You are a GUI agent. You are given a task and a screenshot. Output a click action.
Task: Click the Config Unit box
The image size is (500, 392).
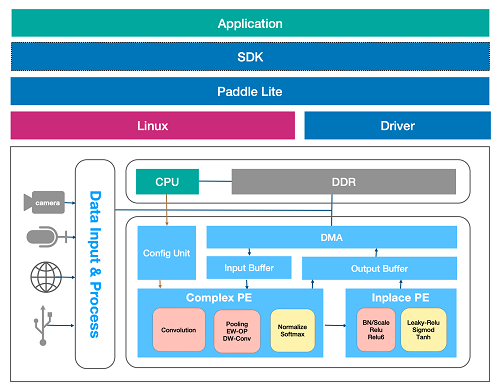167,253
